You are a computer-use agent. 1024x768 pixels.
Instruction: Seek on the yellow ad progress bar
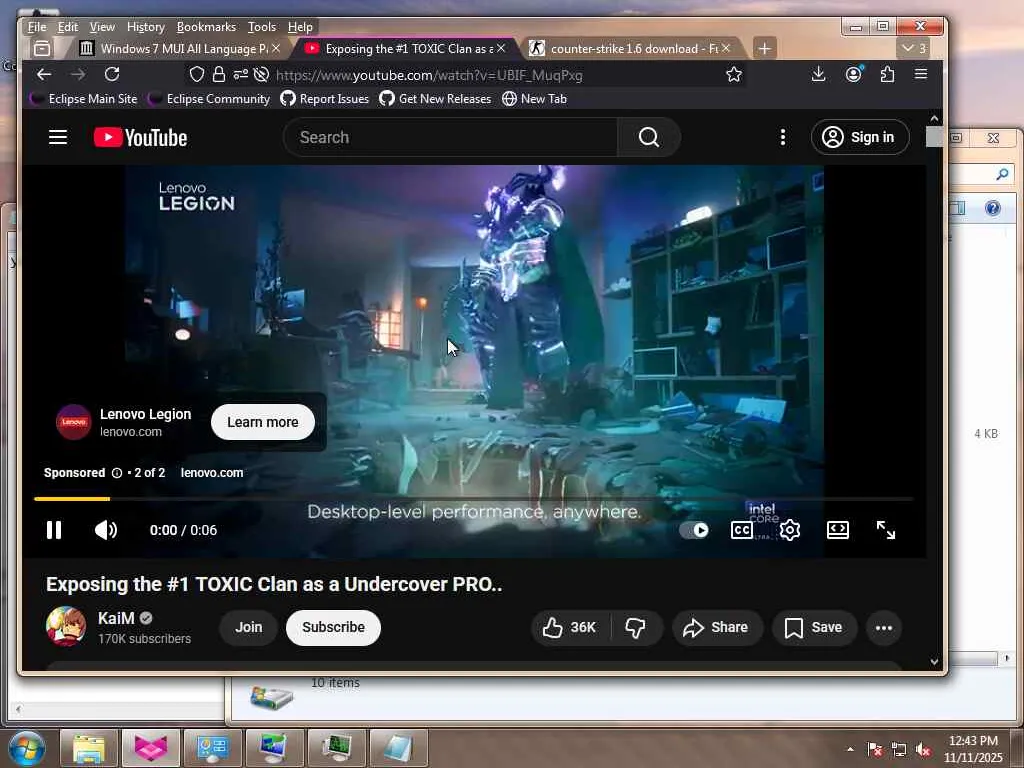click(473, 499)
